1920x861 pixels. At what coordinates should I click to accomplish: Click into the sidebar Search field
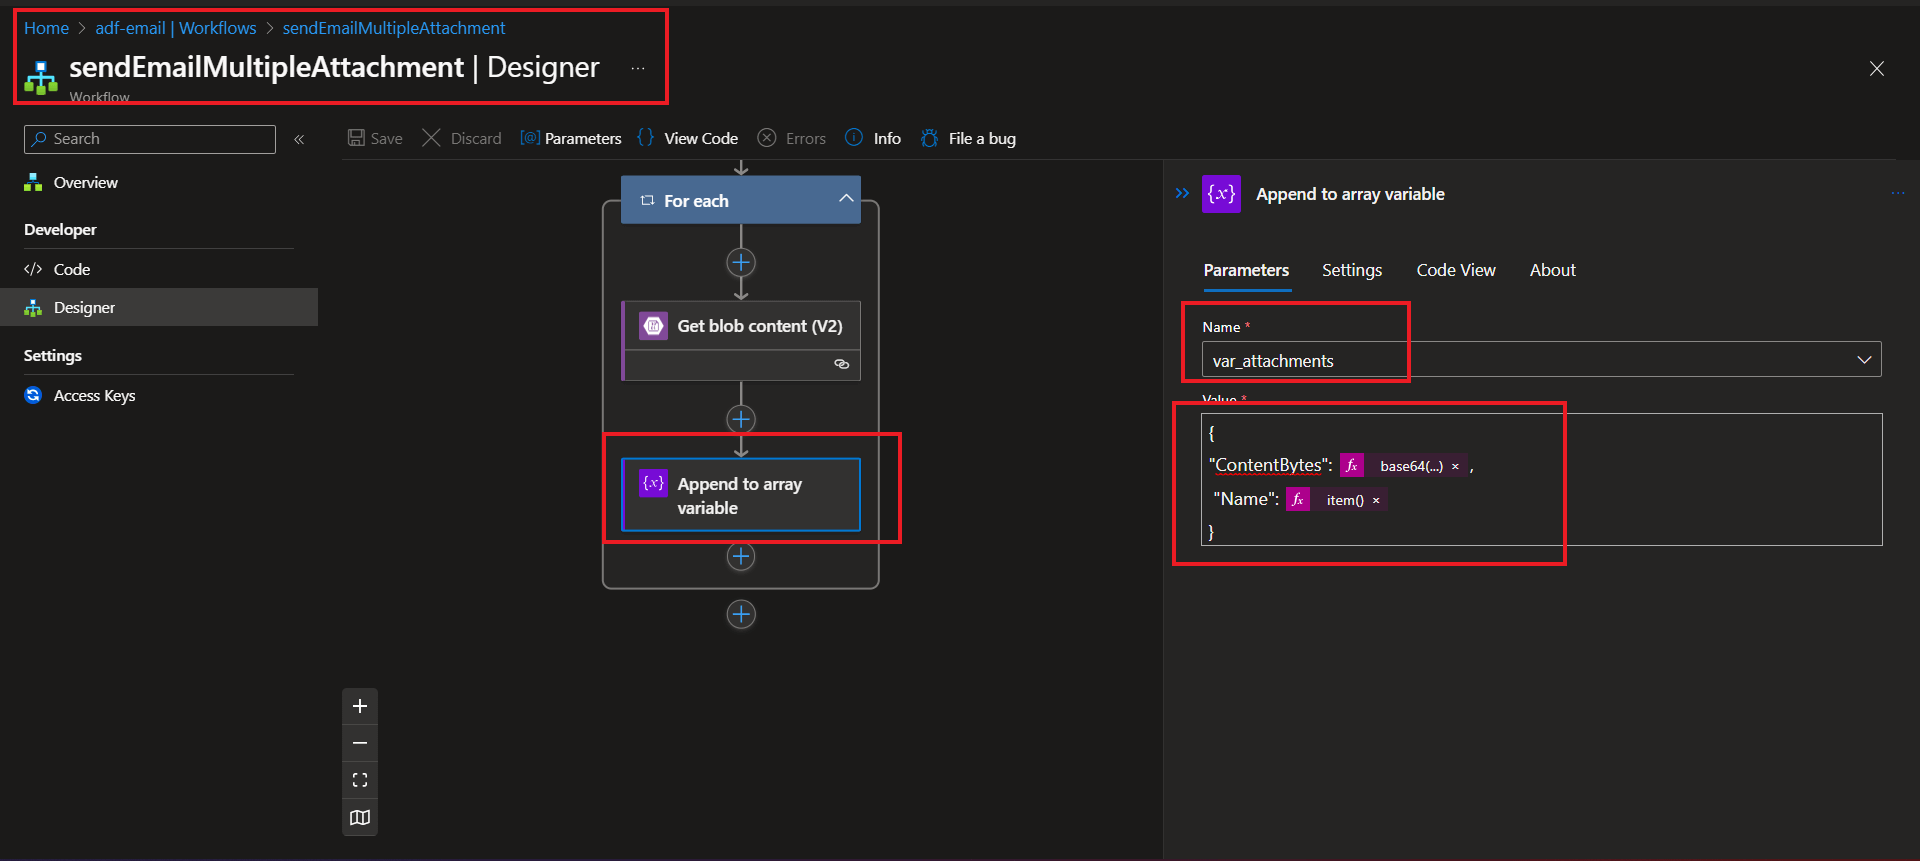tap(150, 139)
